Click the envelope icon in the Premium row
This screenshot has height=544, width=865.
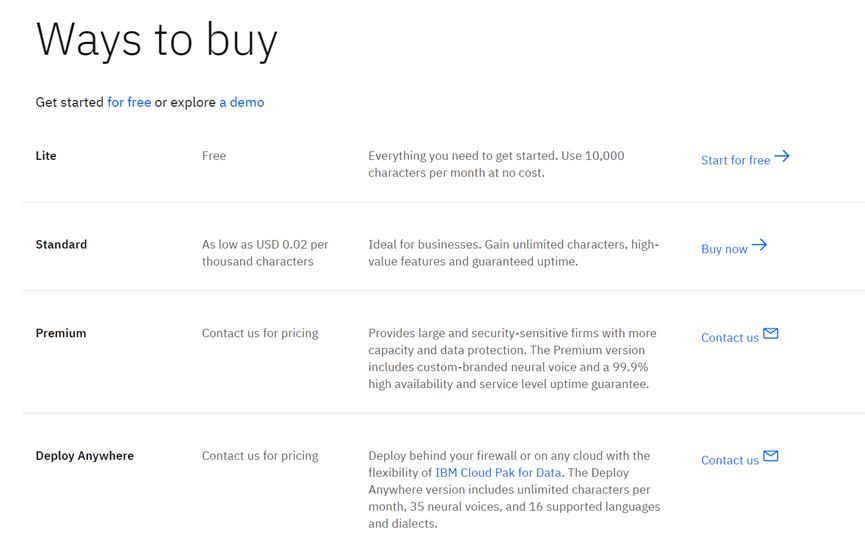771,334
